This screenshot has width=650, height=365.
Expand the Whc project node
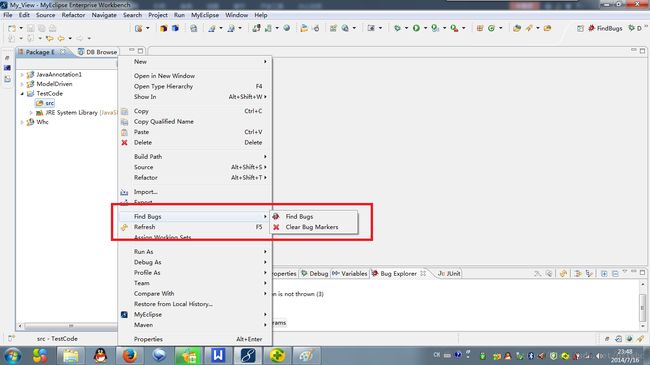coord(22,122)
